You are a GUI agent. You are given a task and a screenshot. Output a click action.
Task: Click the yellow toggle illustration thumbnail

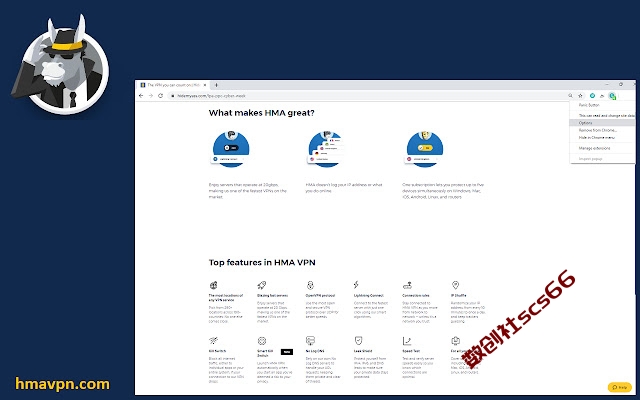(424, 149)
